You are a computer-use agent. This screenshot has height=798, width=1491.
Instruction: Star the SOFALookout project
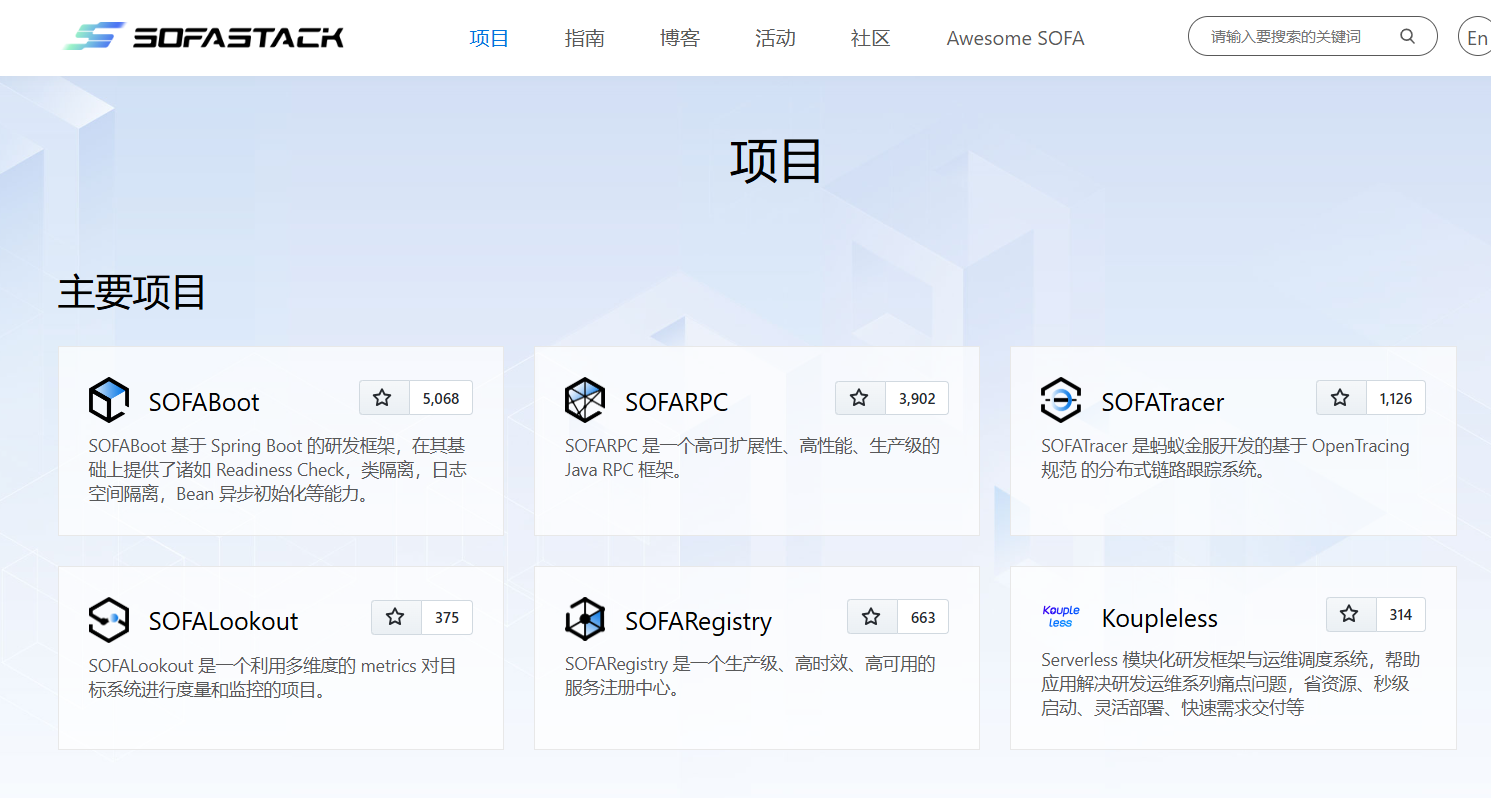coord(397,617)
